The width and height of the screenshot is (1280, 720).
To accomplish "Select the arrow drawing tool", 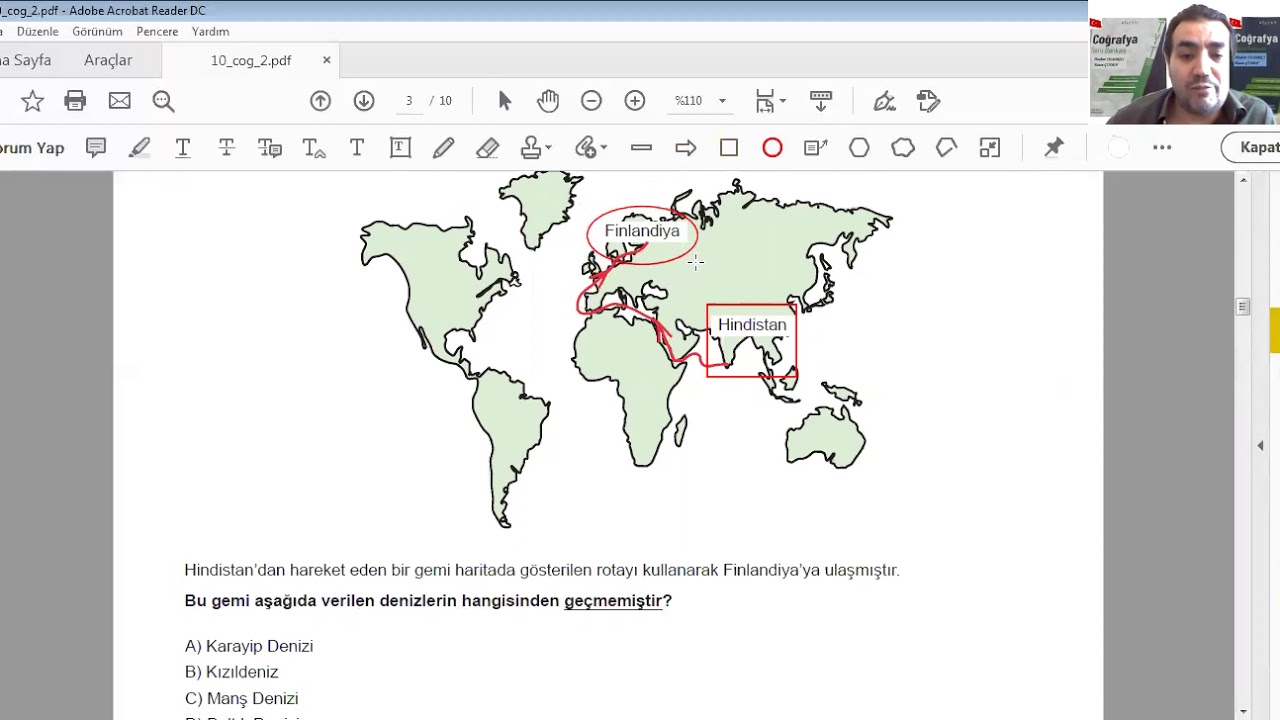I will pos(685,148).
